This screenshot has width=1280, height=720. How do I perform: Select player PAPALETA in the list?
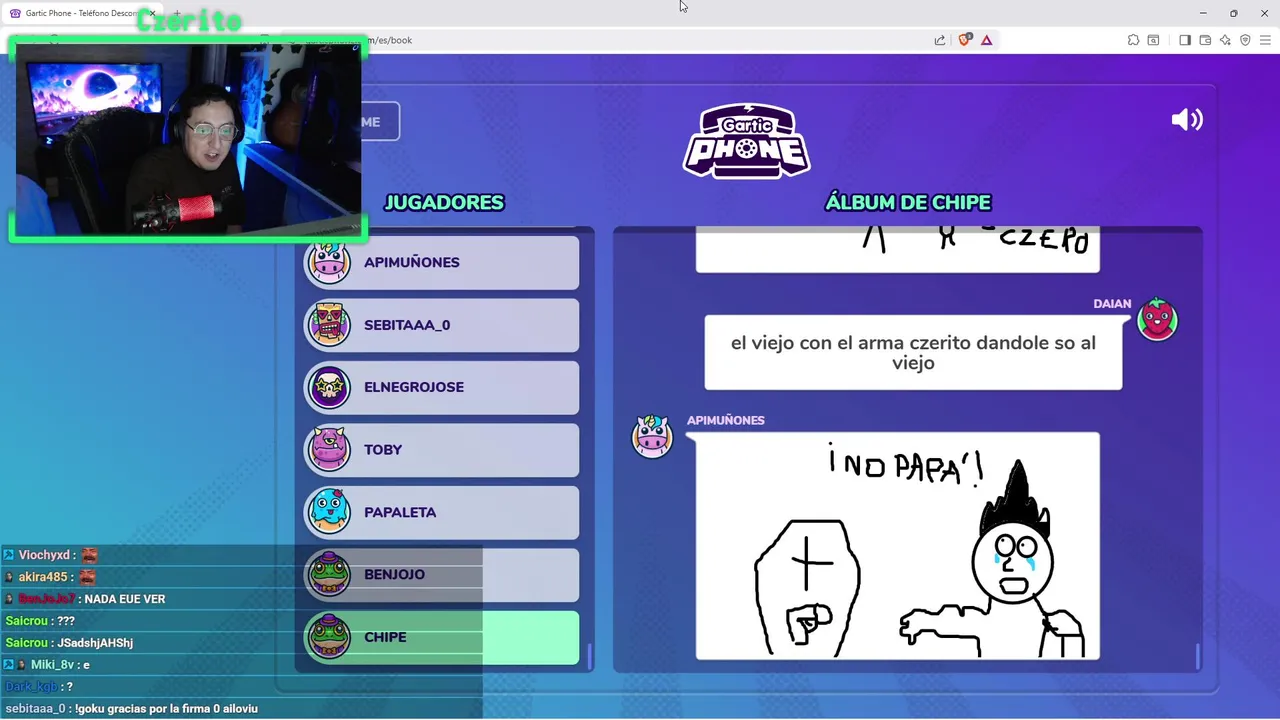(x=441, y=512)
